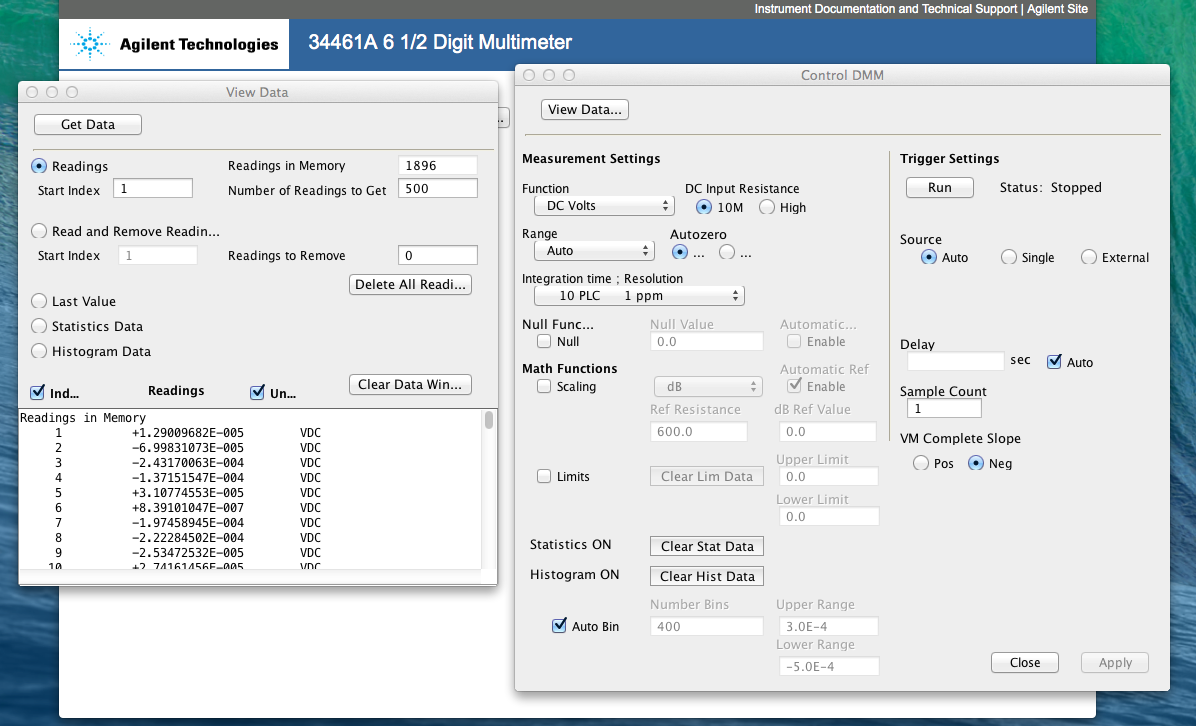The width and height of the screenshot is (1196, 726).
Task: Click the dB Ref Value field
Action: click(x=828, y=432)
